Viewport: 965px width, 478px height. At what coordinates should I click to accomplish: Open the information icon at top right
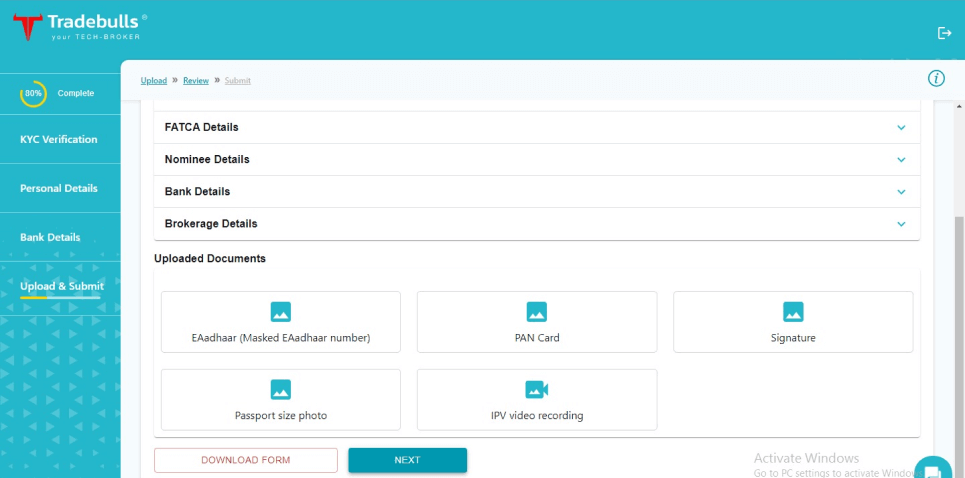click(x=936, y=79)
